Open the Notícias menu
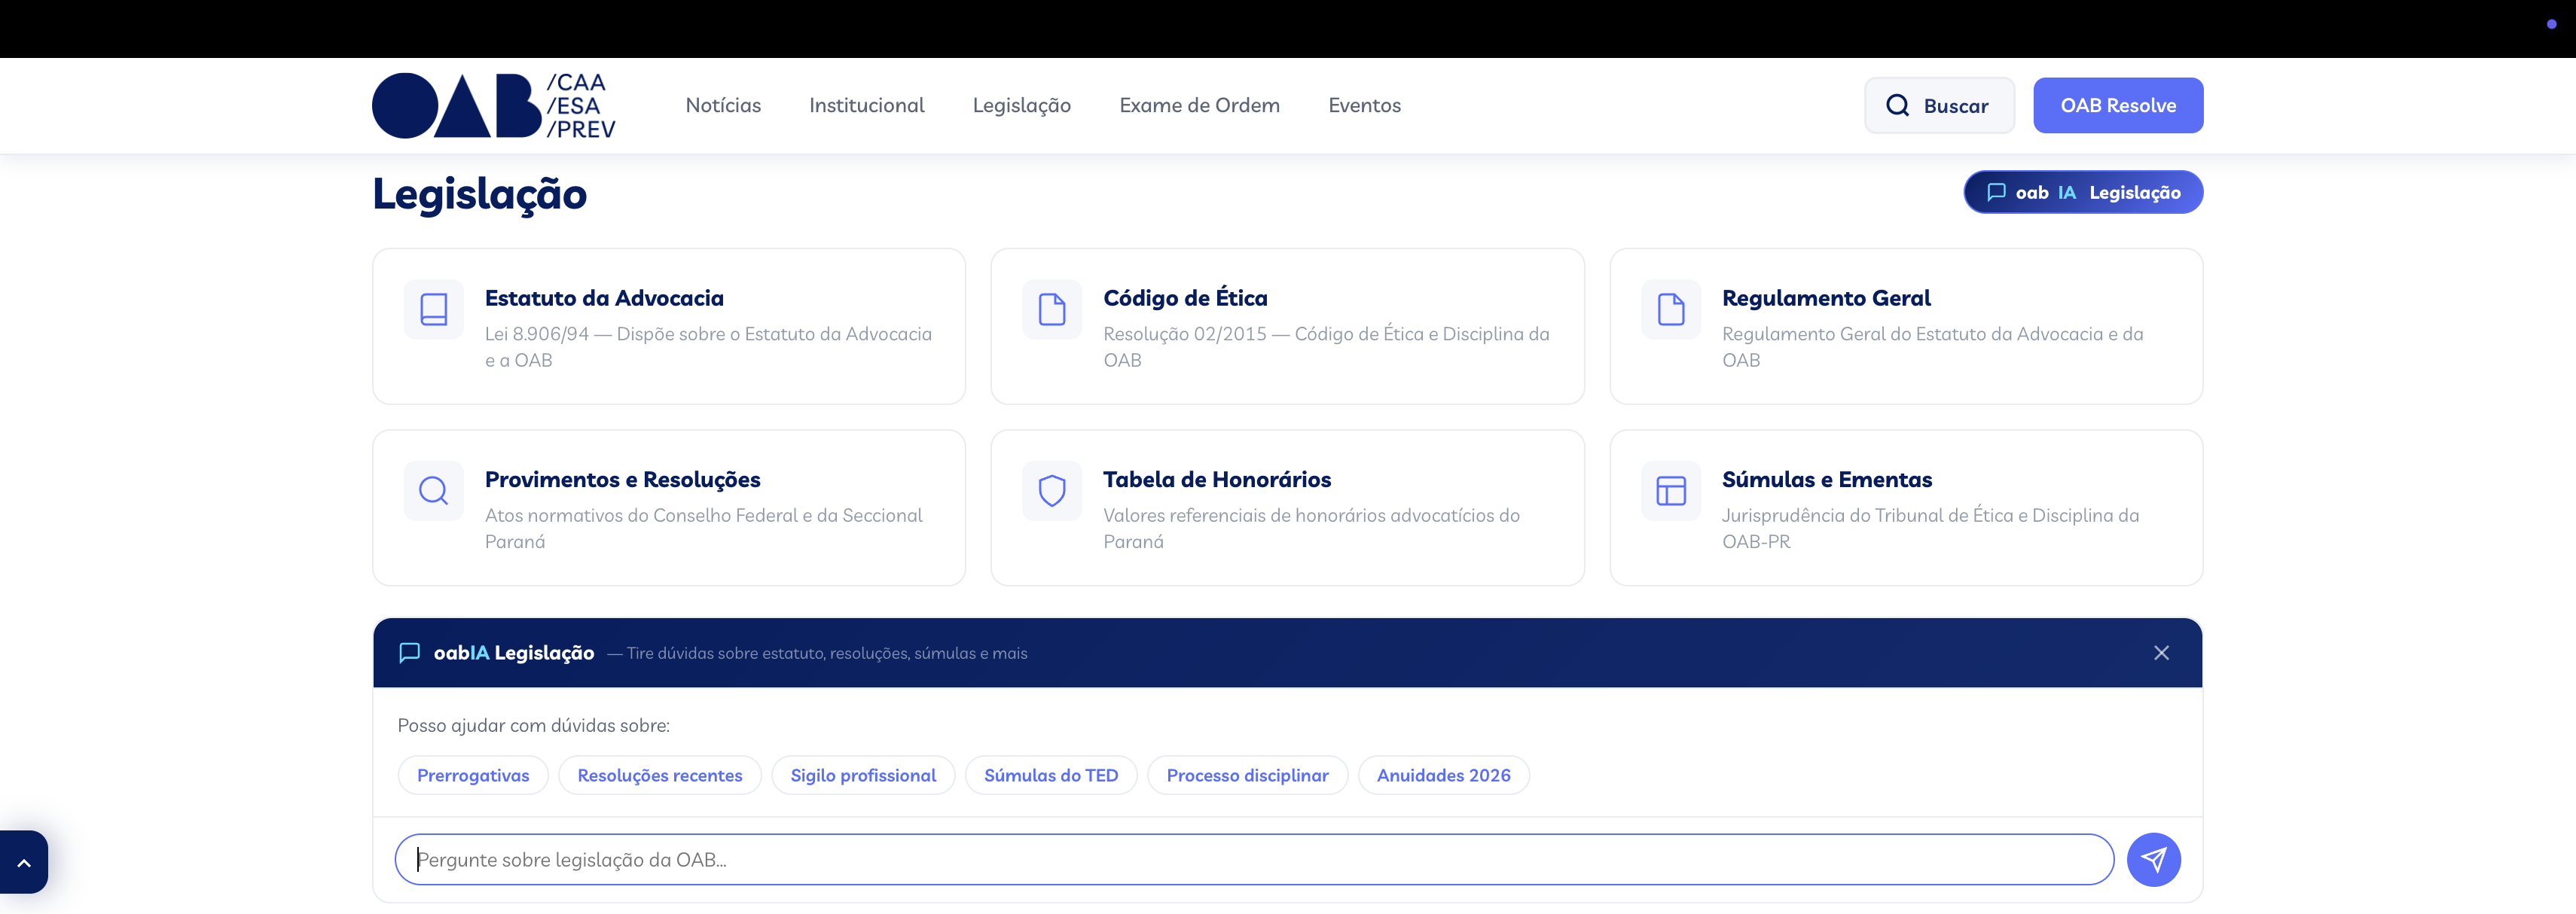 pos(722,105)
